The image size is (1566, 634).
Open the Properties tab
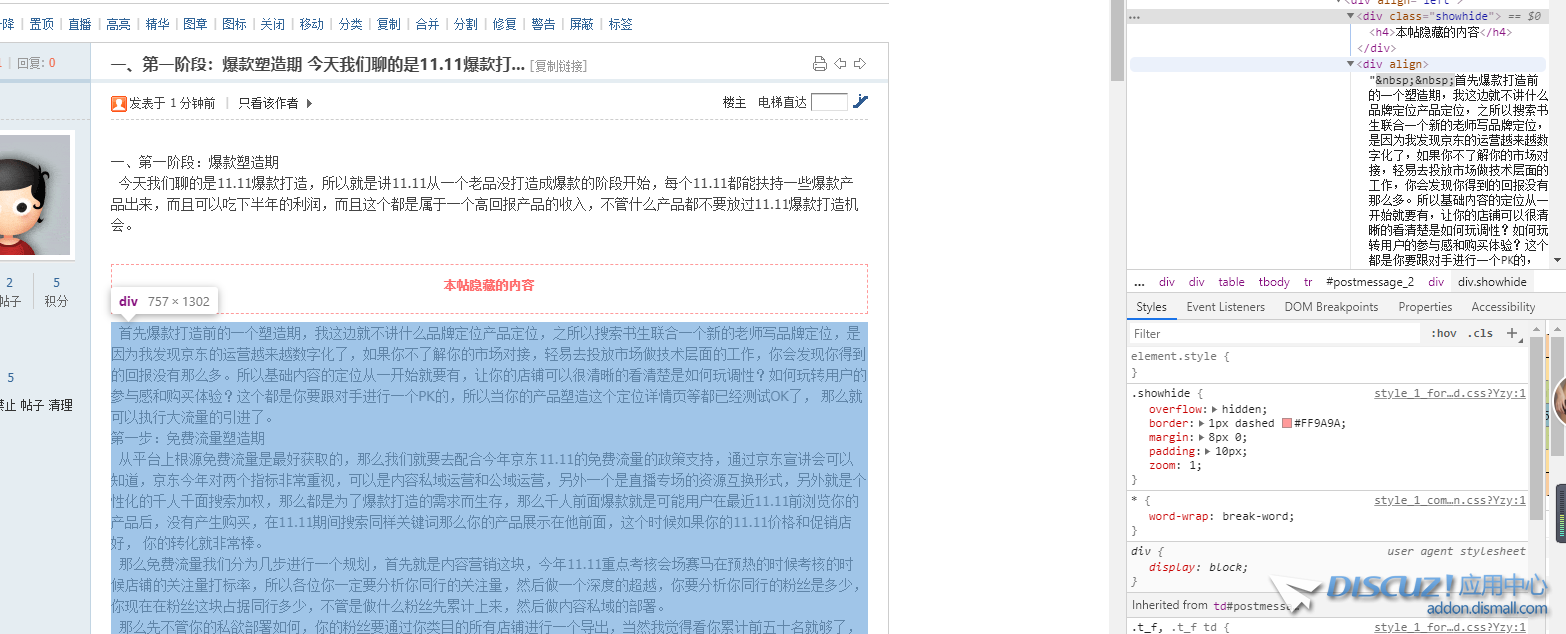[1425, 307]
